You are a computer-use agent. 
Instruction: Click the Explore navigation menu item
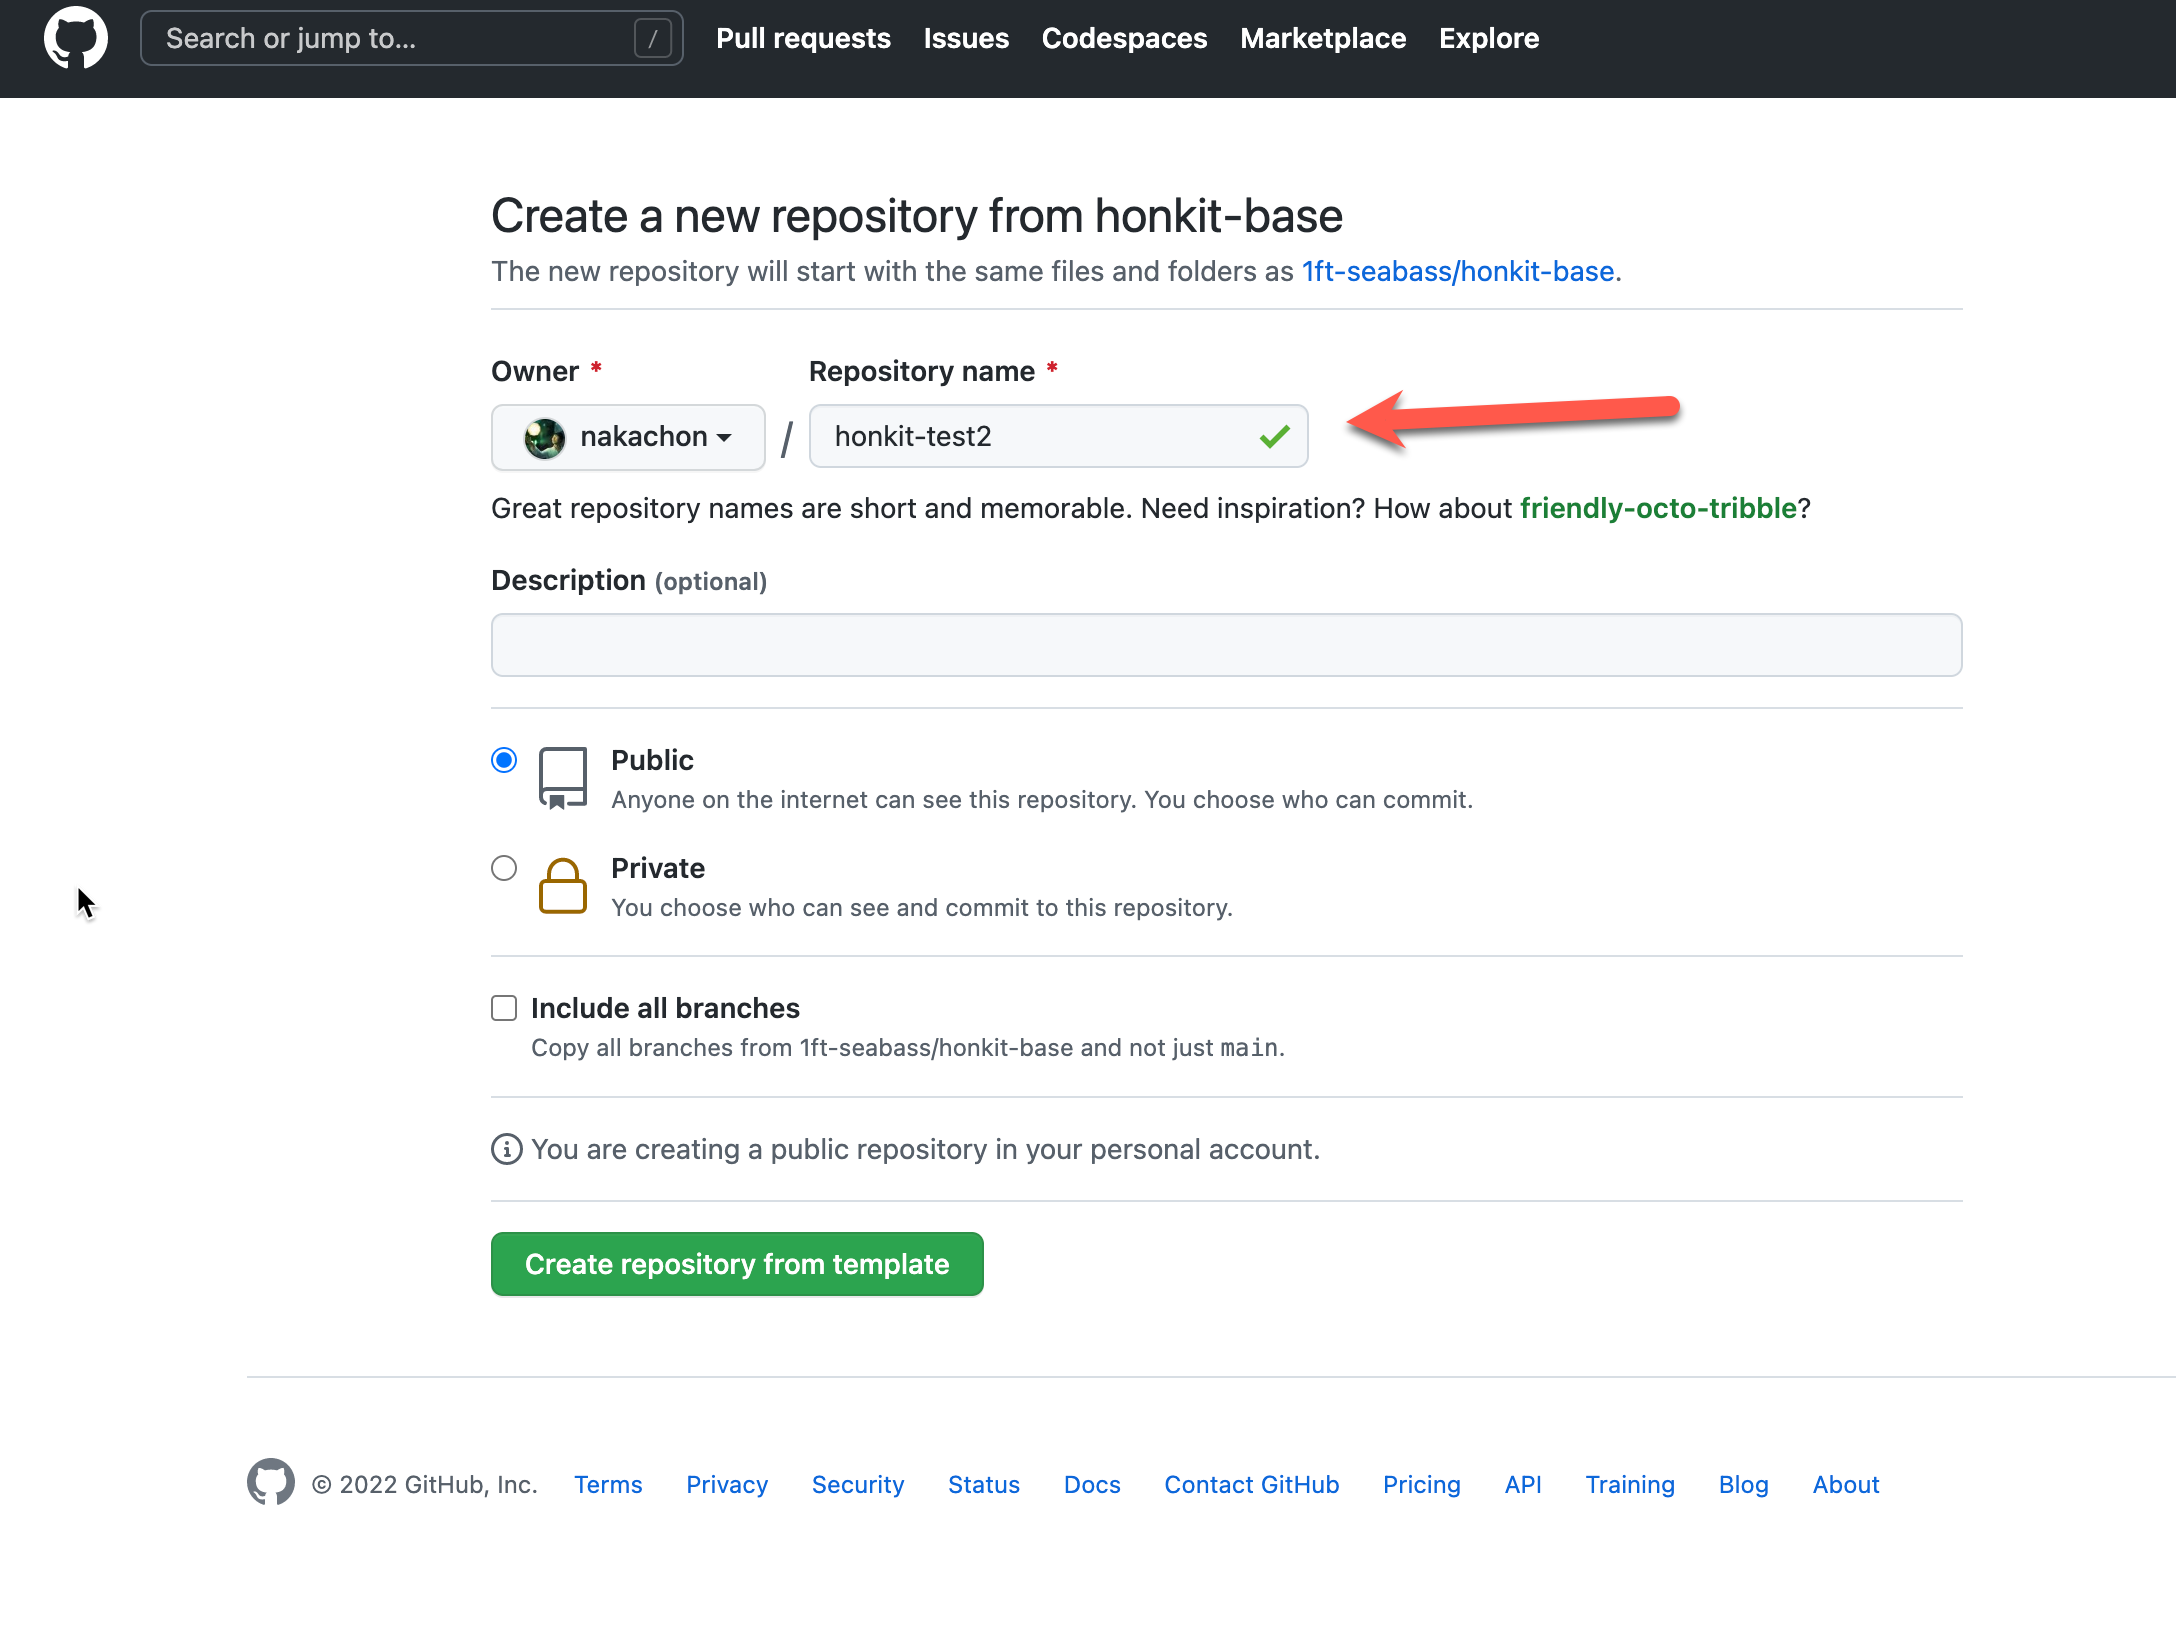[x=1486, y=38]
